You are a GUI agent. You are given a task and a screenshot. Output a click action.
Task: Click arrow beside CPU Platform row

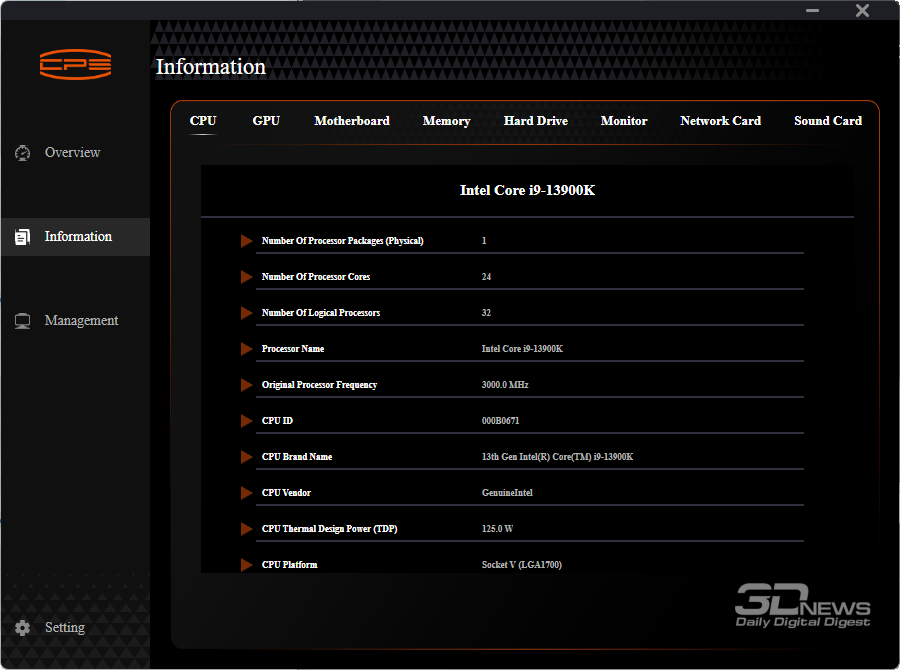point(246,565)
